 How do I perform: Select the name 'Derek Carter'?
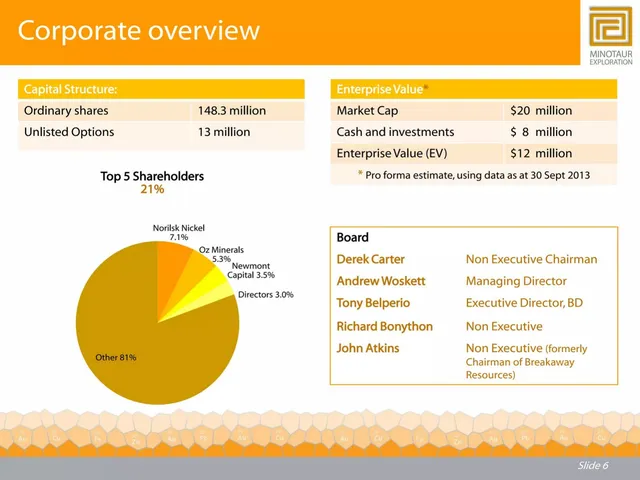[x=371, y=259]
